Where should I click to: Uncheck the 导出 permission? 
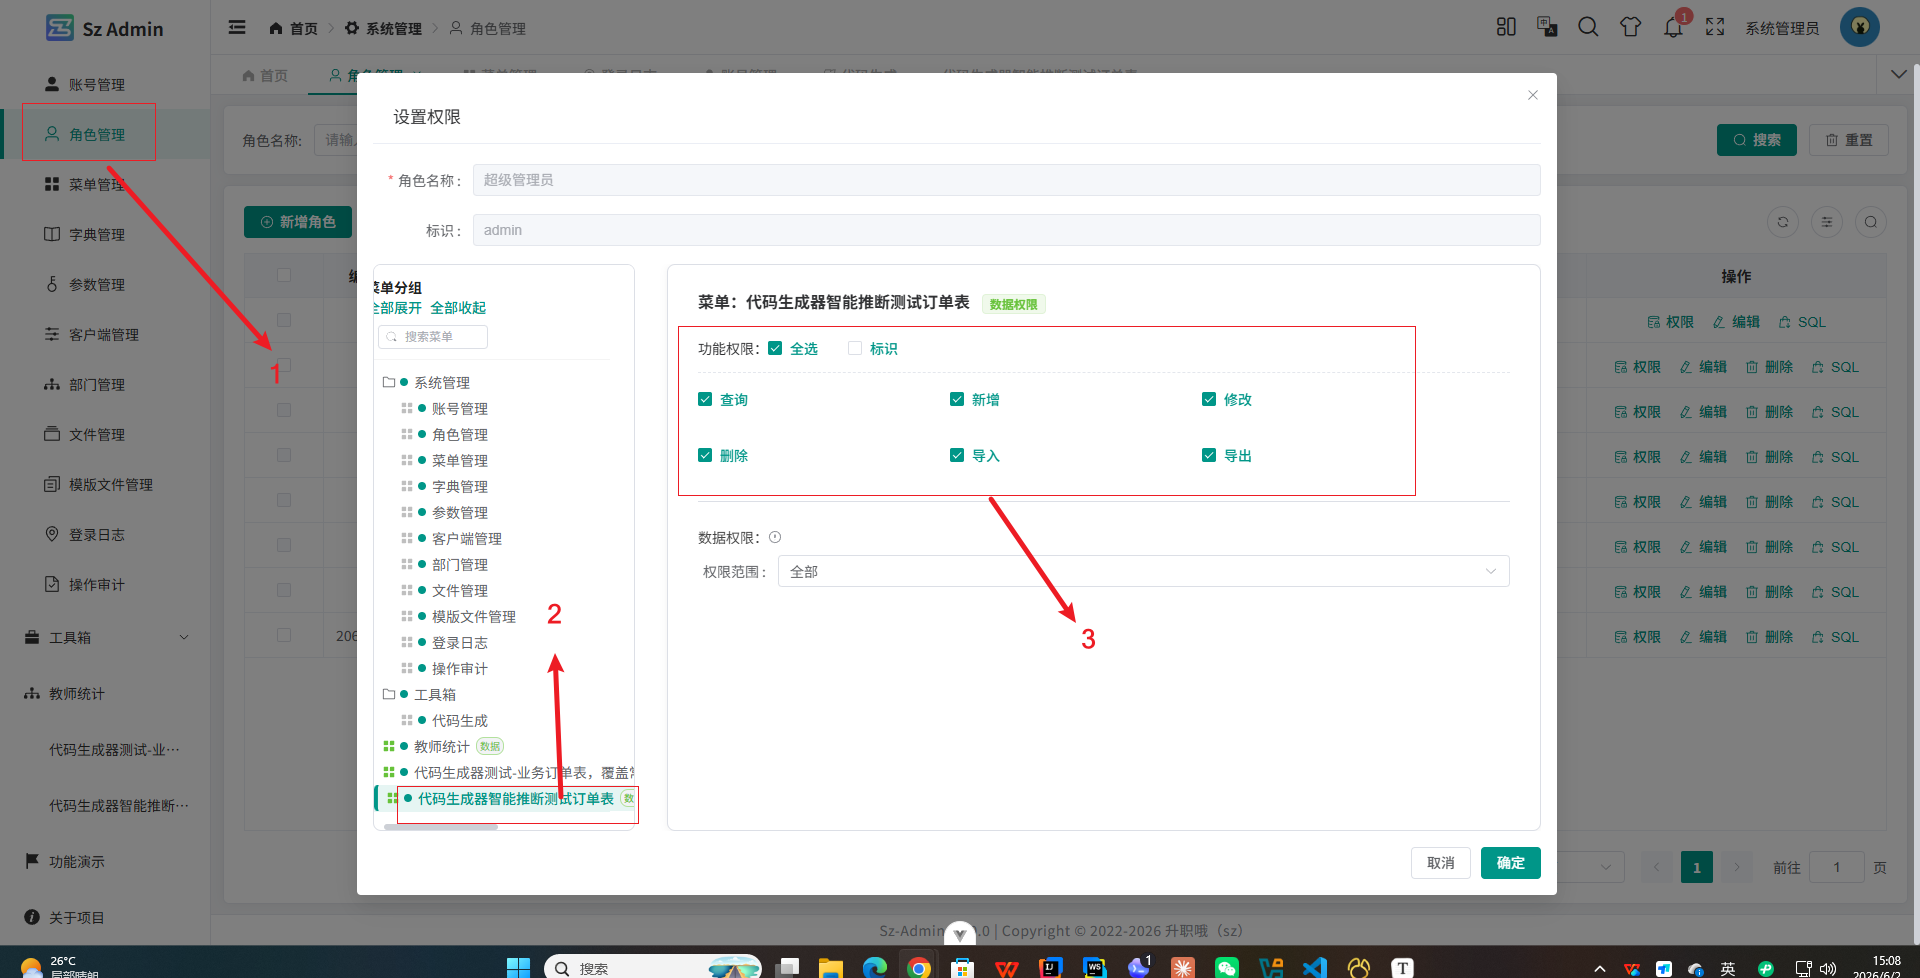click(x=1209, y=455)
